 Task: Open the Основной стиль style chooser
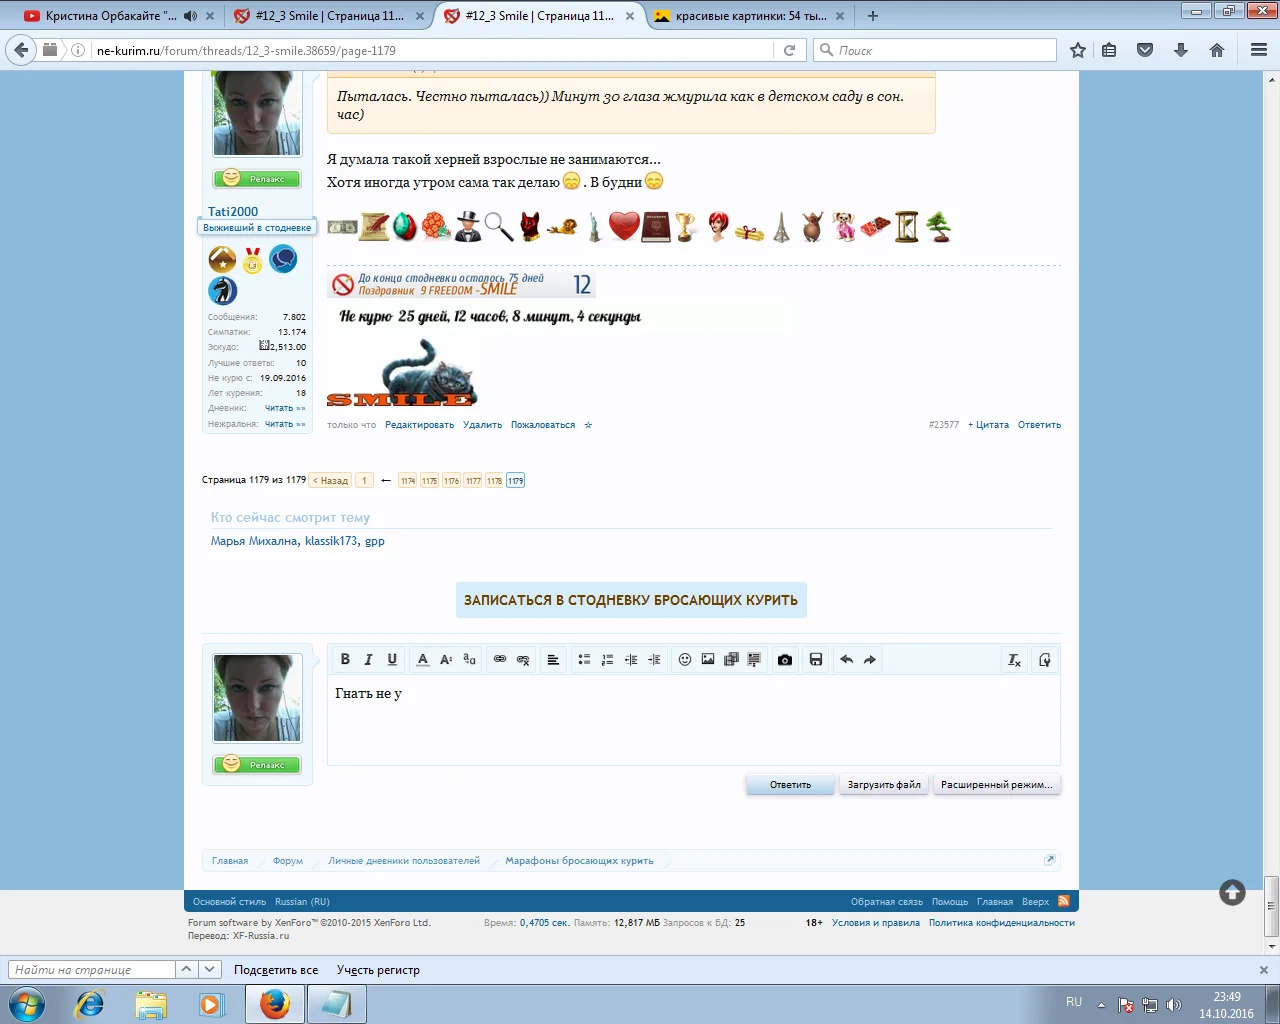[x=229, y=902]
